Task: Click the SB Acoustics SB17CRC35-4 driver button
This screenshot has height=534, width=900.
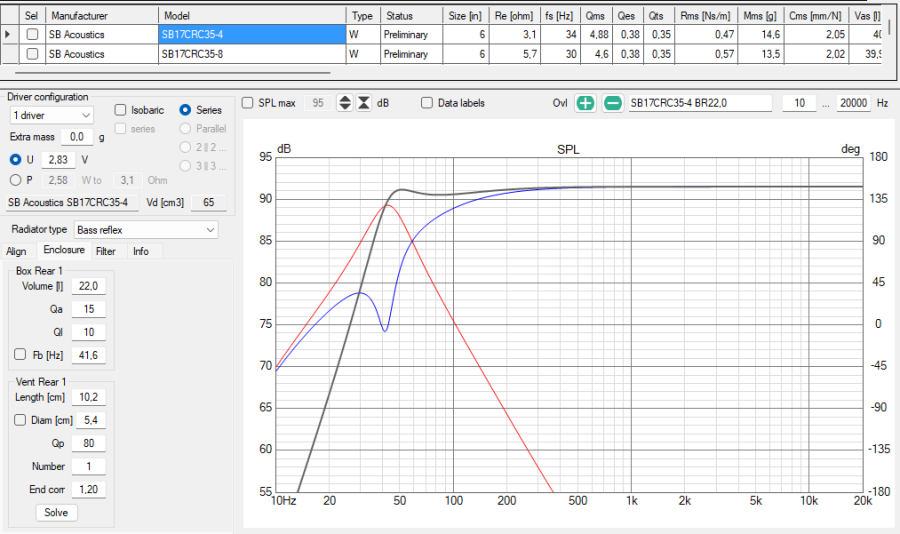Action: [72, 203]
